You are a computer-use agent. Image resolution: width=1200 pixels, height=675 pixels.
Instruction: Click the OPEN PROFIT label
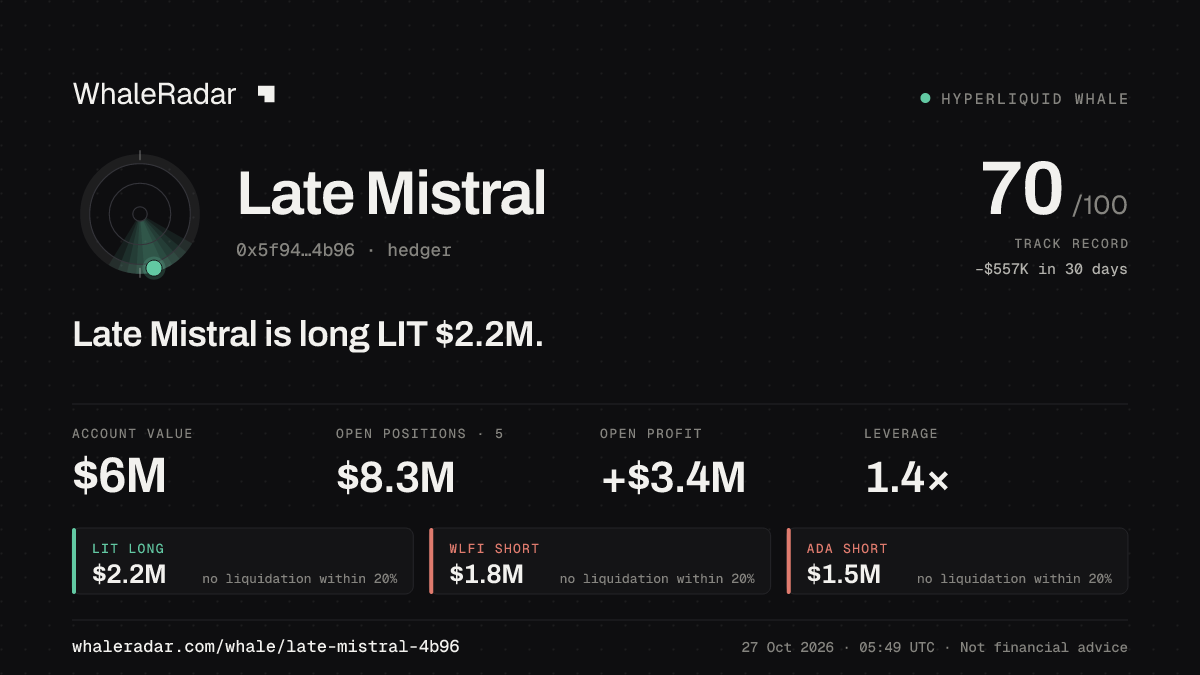pos(651,434)
